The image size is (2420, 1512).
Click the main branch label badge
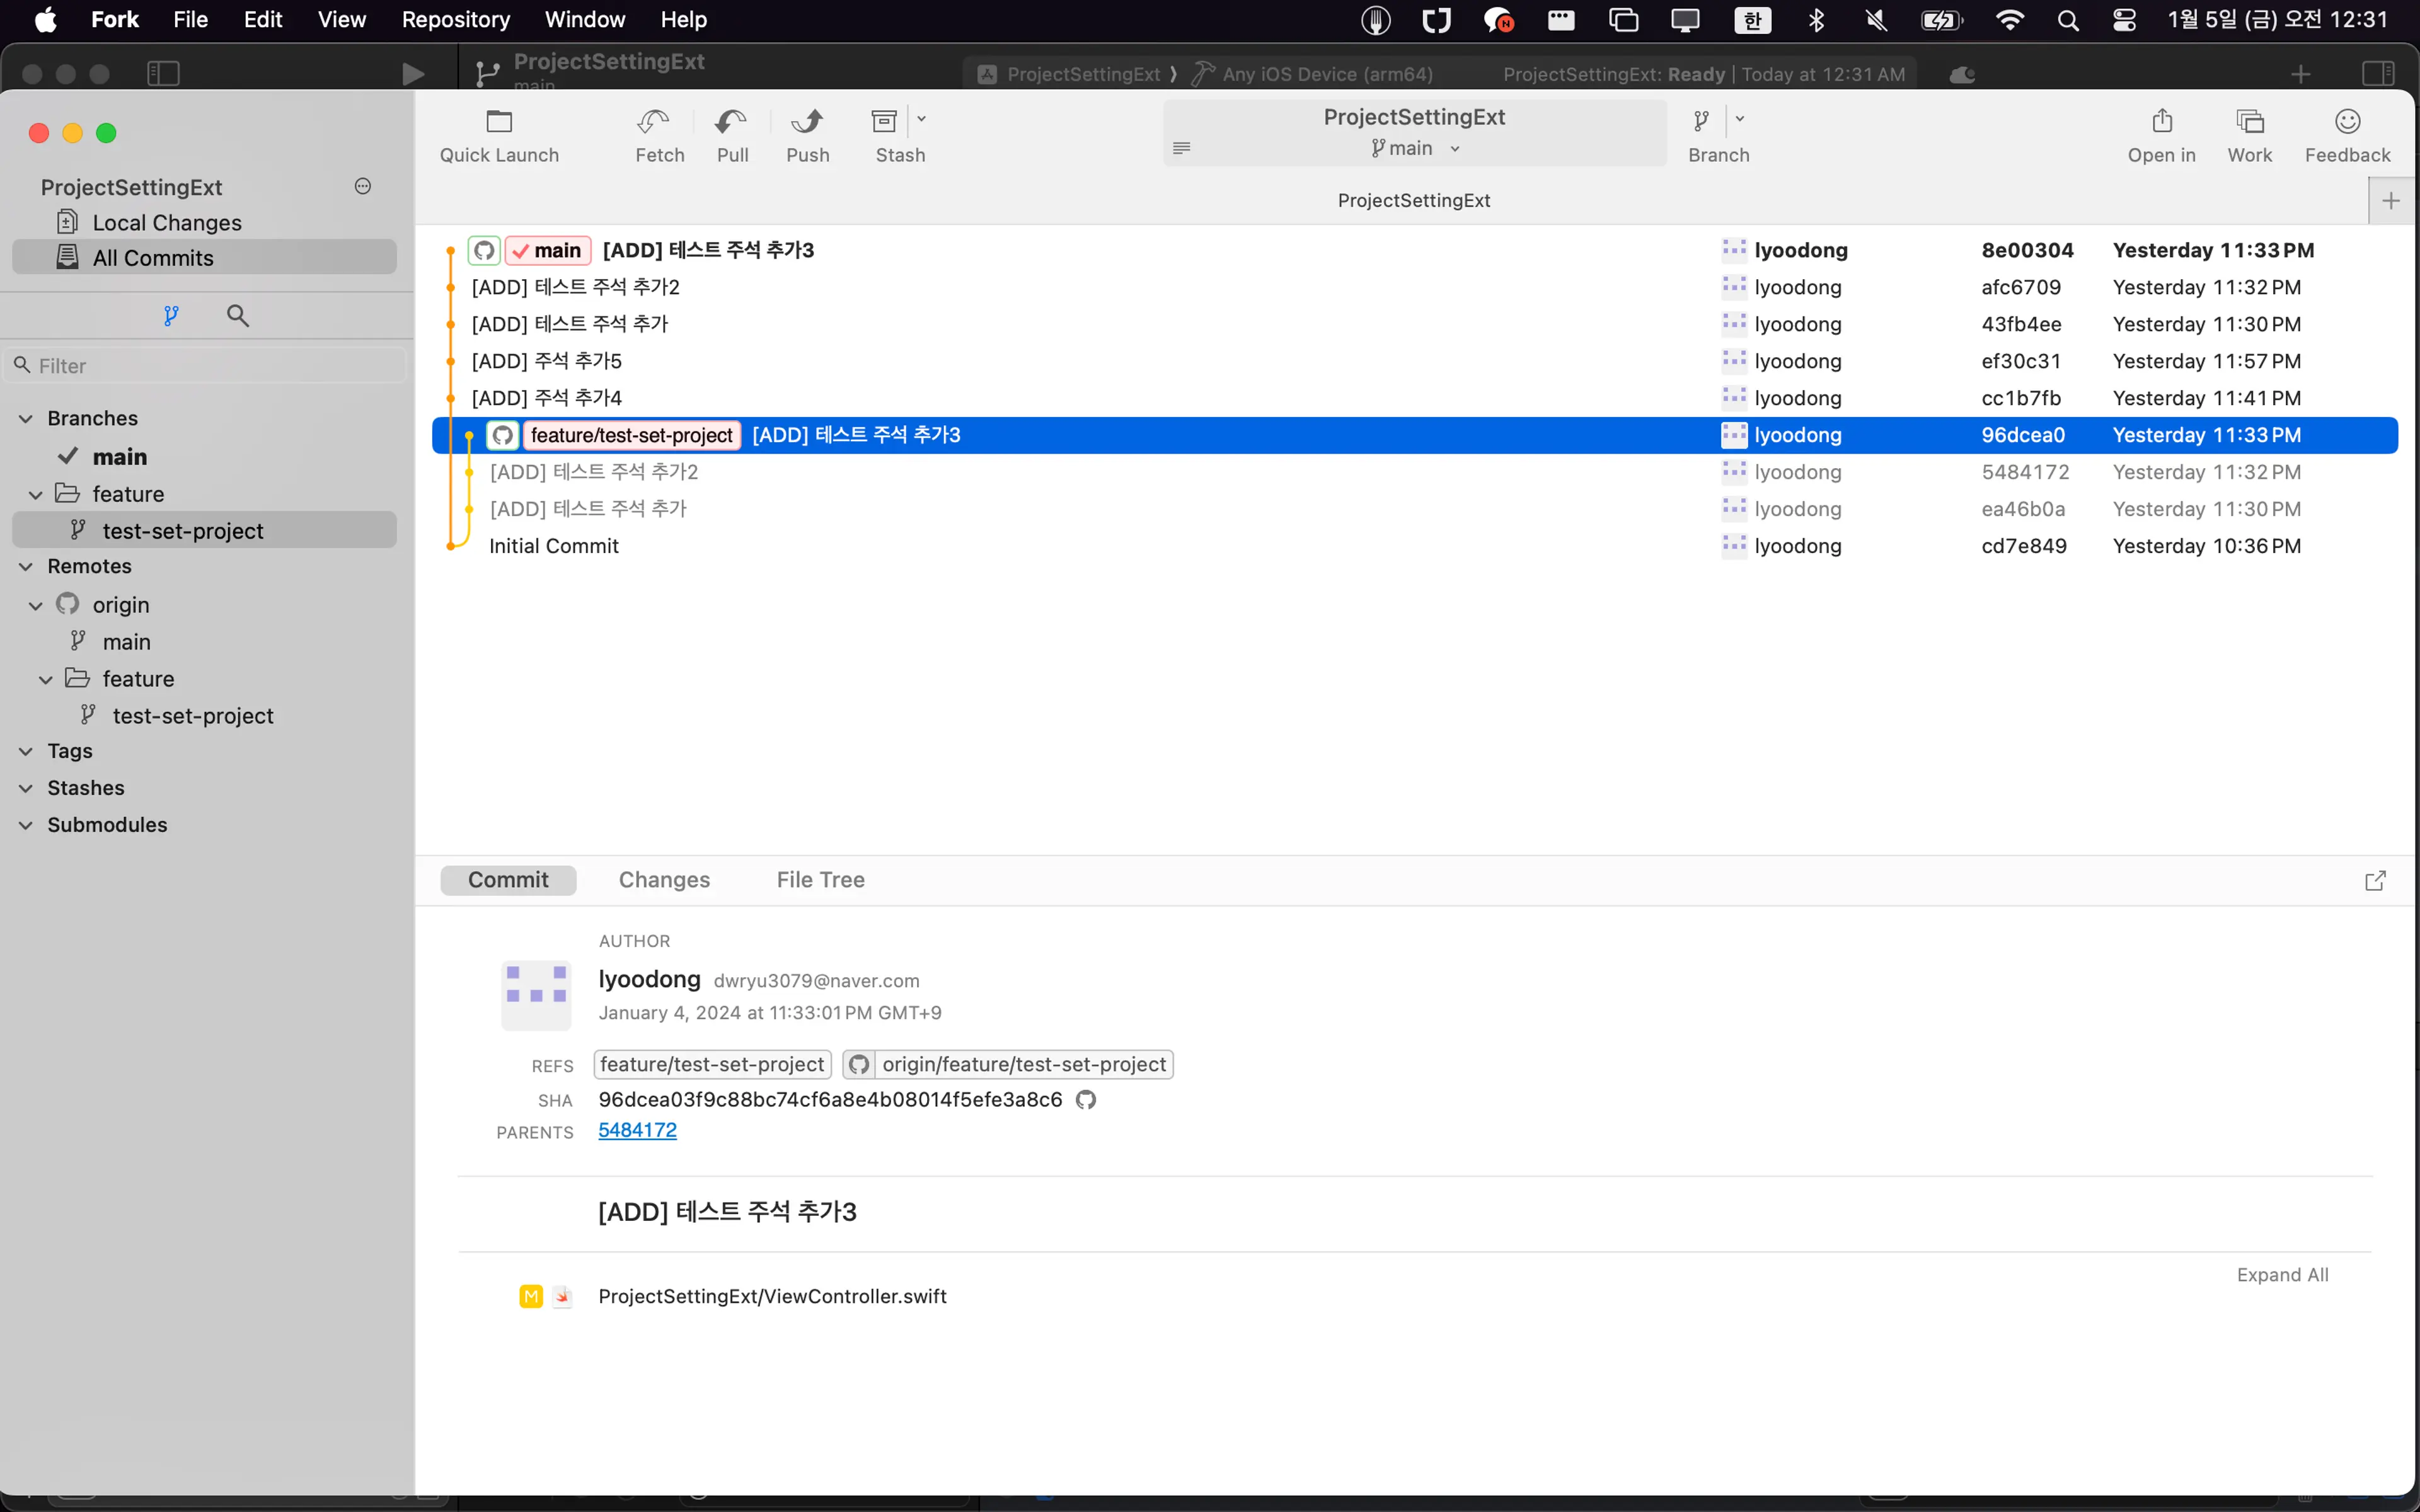pos(548,250)
